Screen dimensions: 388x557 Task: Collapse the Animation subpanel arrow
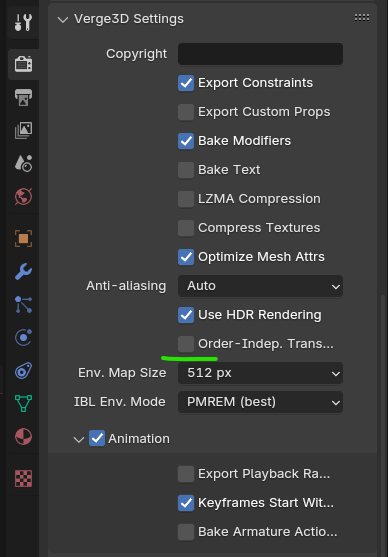(79, 439)
